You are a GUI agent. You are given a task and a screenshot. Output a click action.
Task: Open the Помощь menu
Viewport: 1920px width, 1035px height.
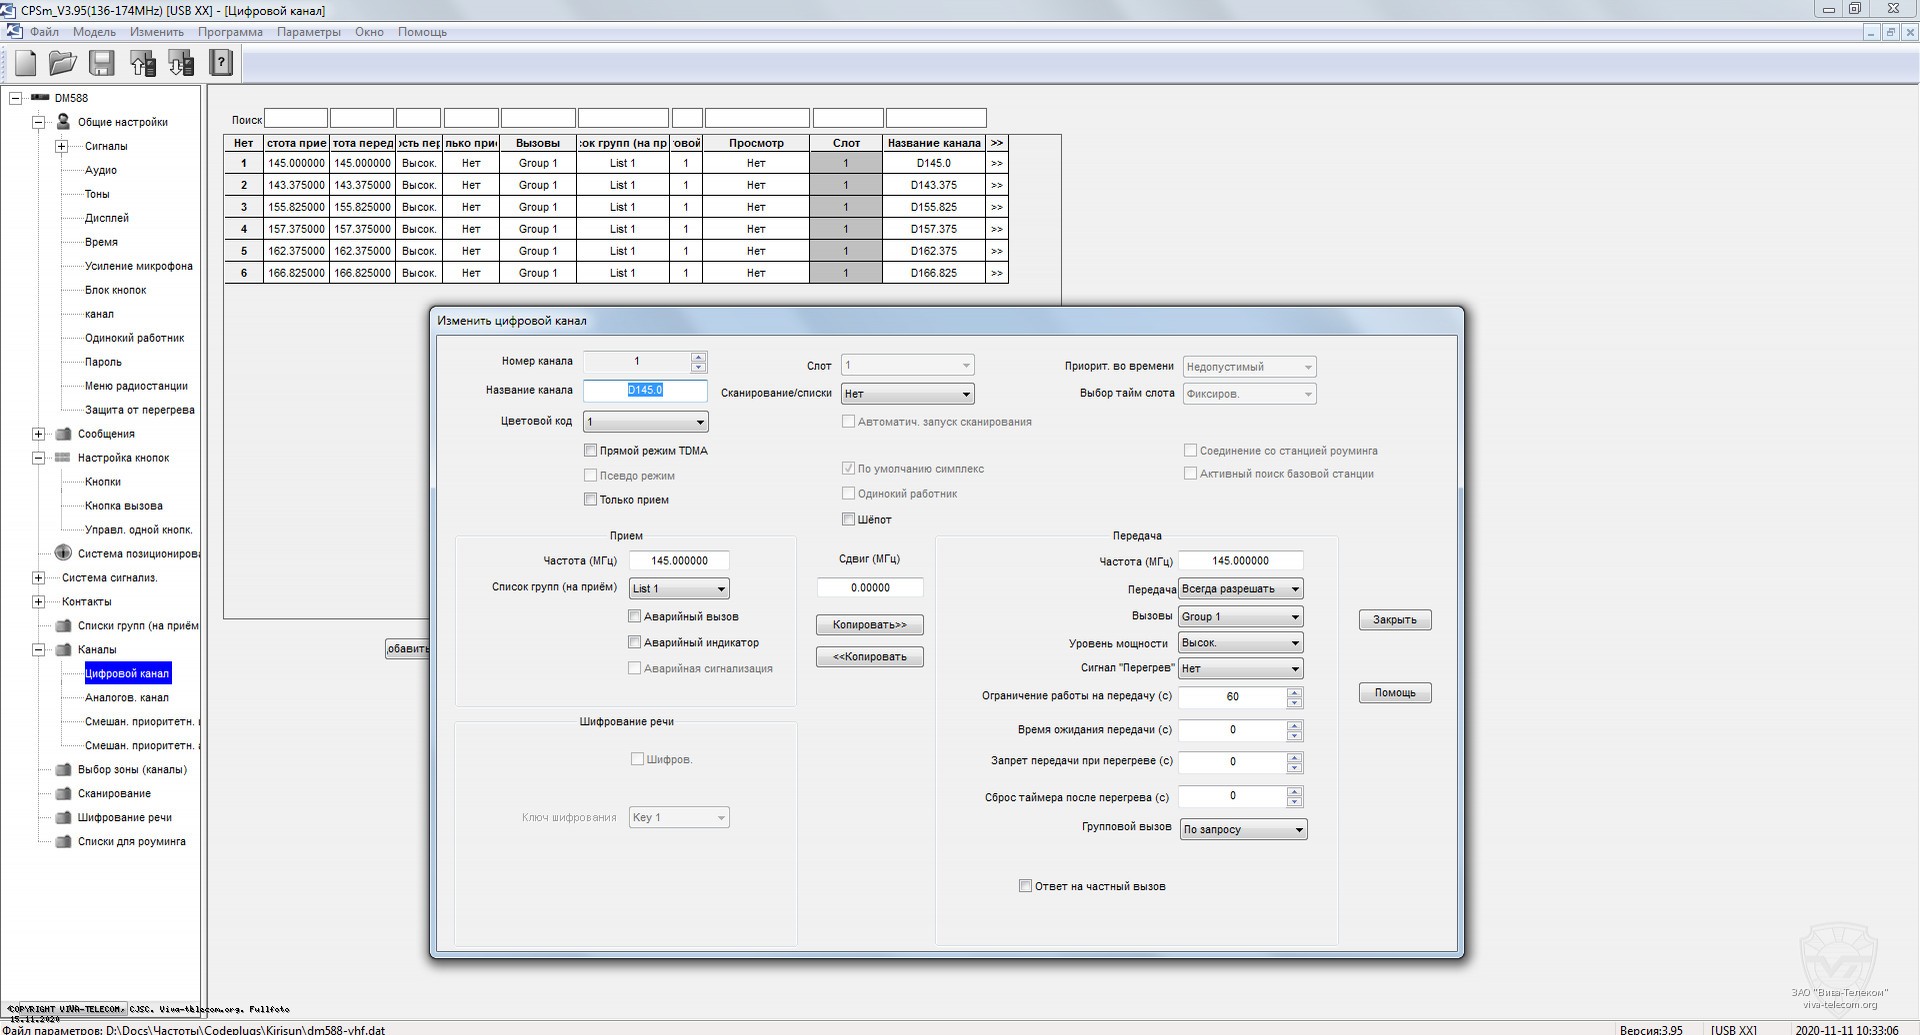[422, 32]
